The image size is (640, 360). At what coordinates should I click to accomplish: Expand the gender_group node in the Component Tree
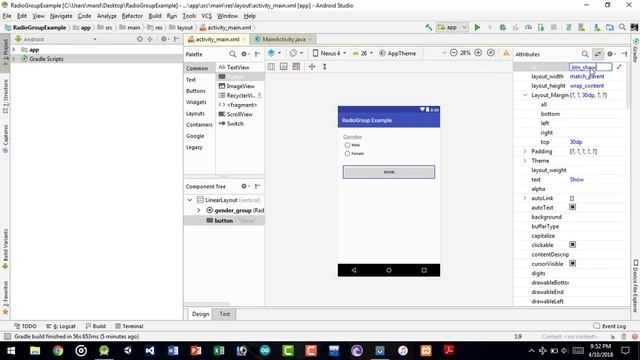199,210
